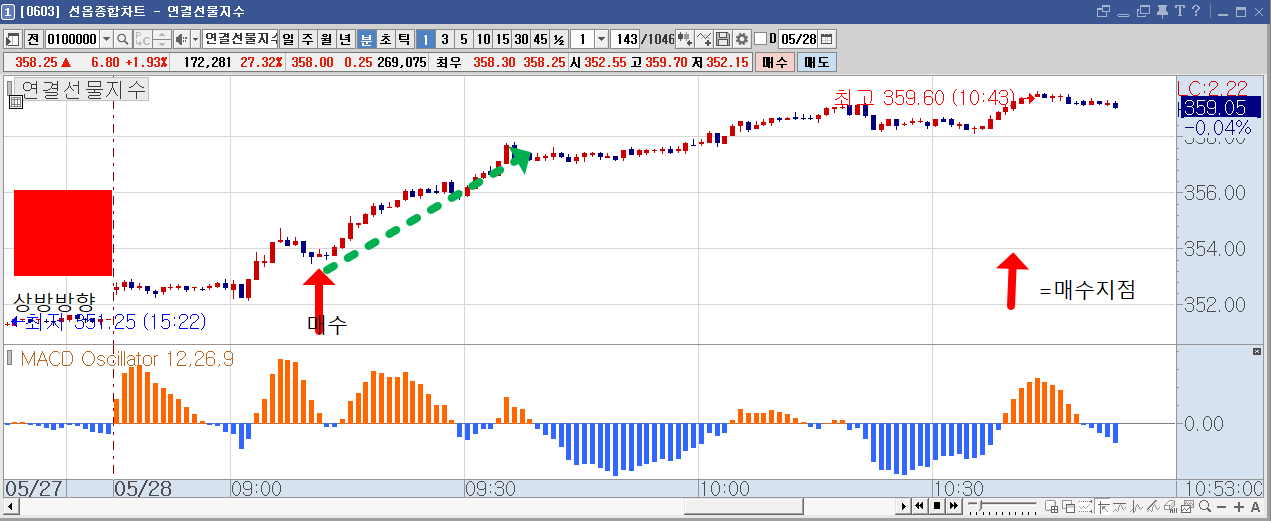The height and width of the screenshot is (521, 1271).
Task: Open the calendar date picker icon
Action: [x=827, y=39]
